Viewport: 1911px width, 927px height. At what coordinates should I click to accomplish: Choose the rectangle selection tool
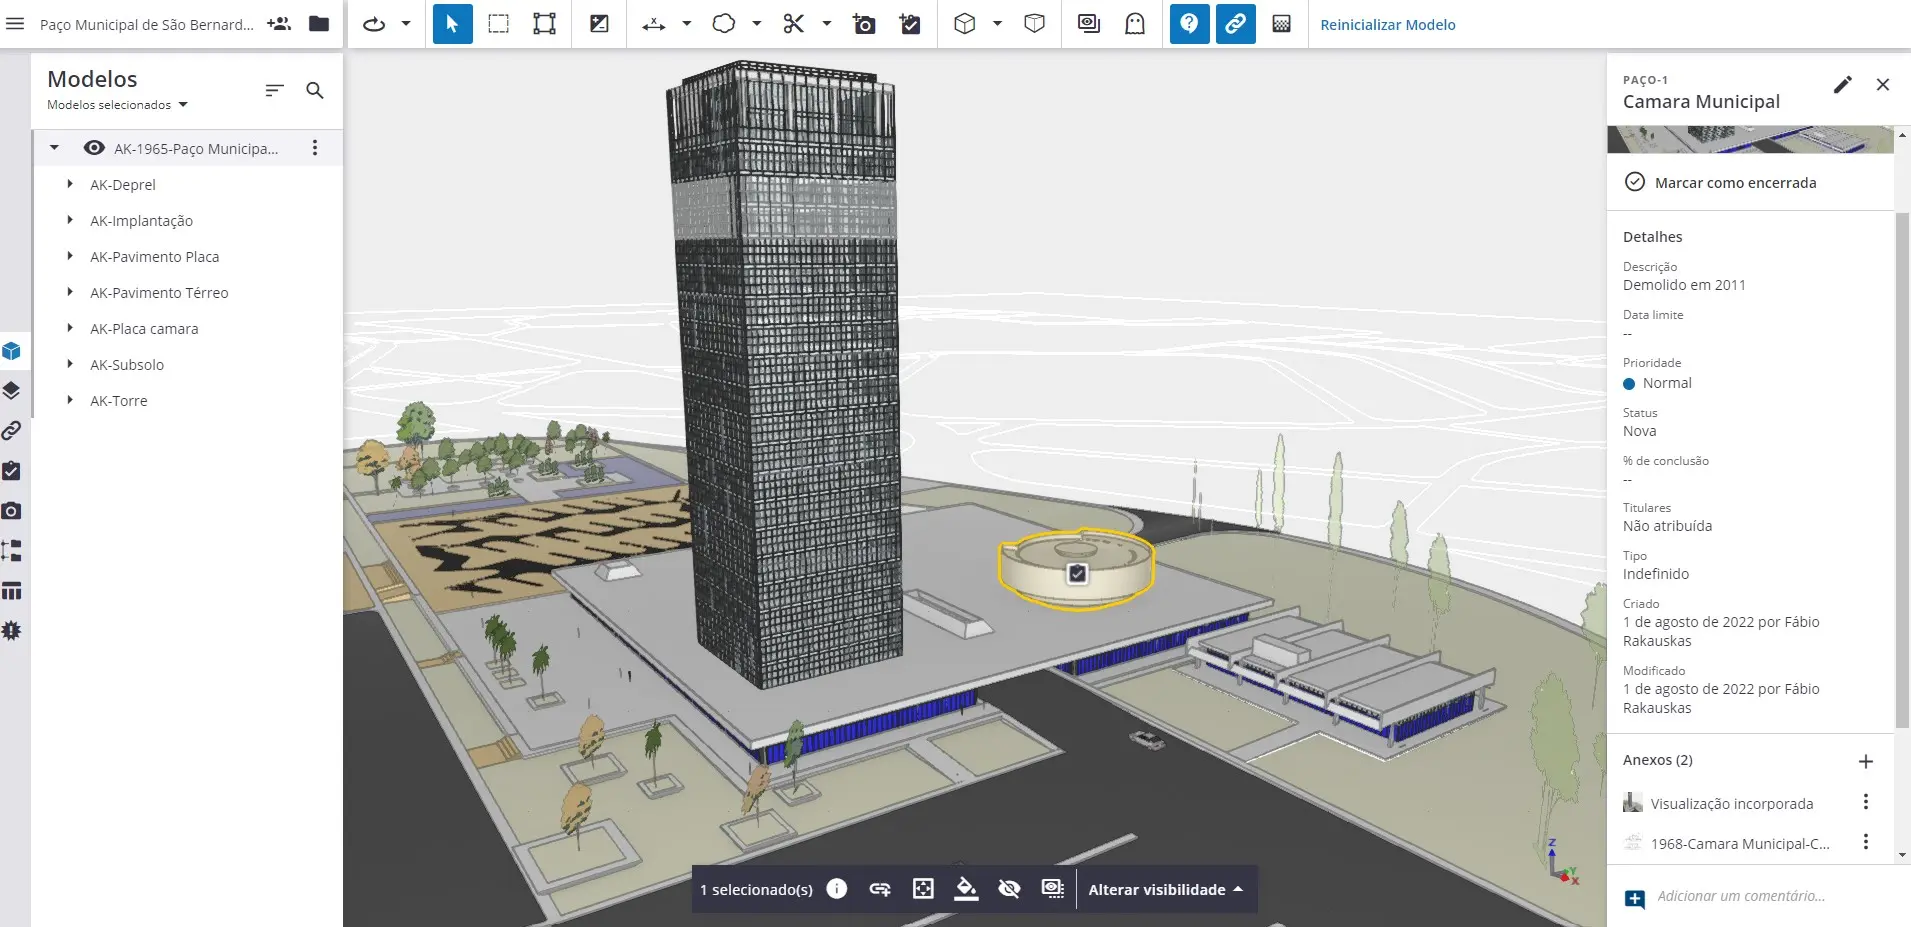[498, 25]
